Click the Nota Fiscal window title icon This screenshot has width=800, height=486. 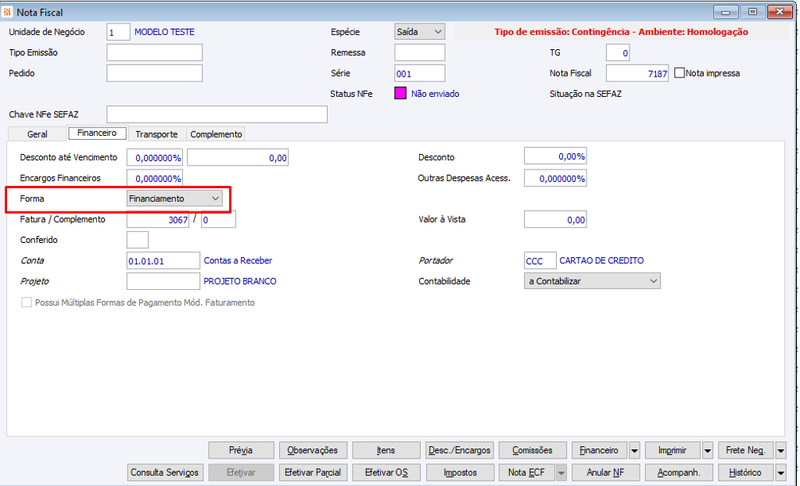[7, 11]
